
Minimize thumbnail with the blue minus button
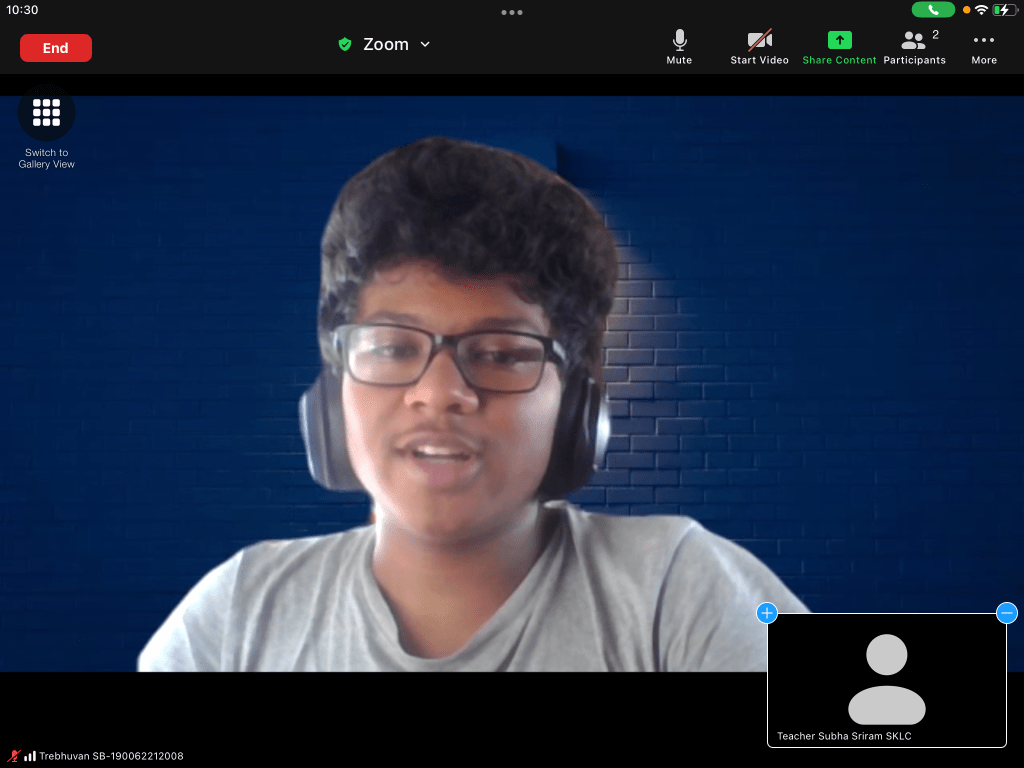coord(1007,613)
